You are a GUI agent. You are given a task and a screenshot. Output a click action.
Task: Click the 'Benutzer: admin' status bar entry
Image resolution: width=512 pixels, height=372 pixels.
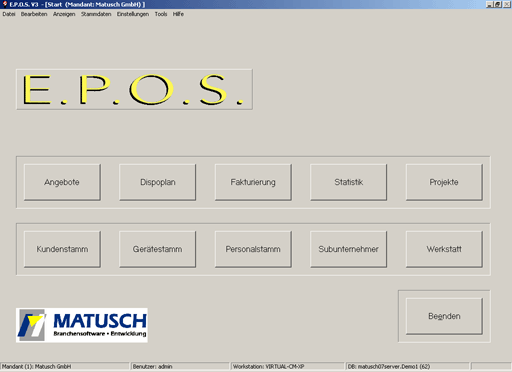(x=180, y=366)
